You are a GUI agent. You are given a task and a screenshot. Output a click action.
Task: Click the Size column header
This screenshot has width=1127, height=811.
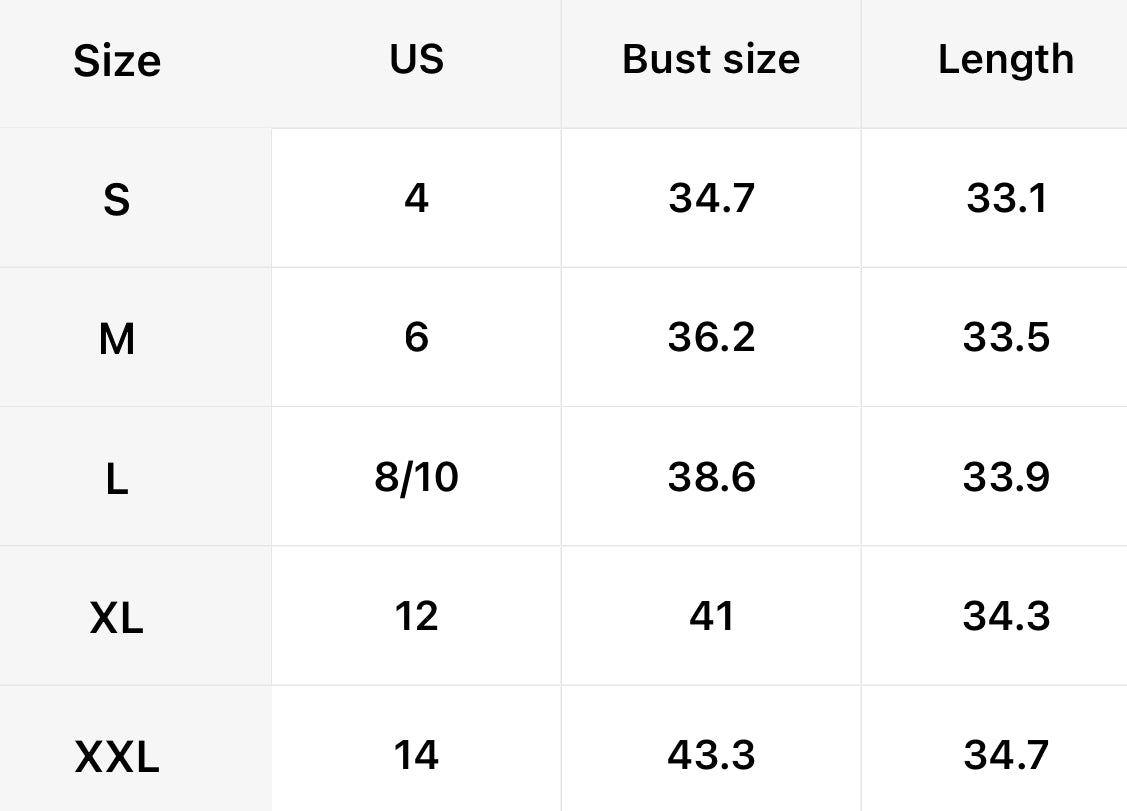[x=117, y=62]
